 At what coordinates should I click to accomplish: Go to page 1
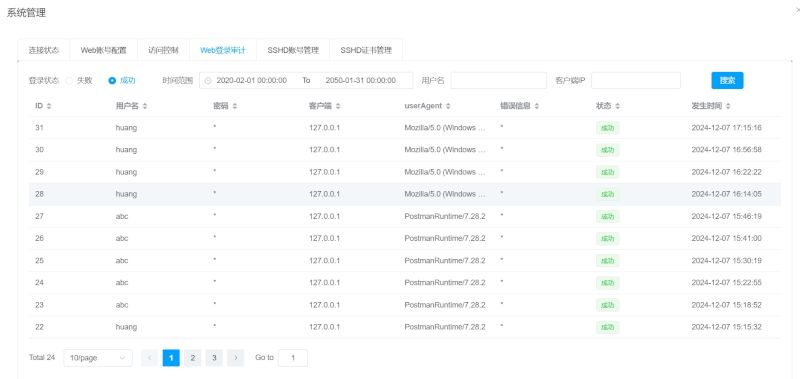(171, 358)
